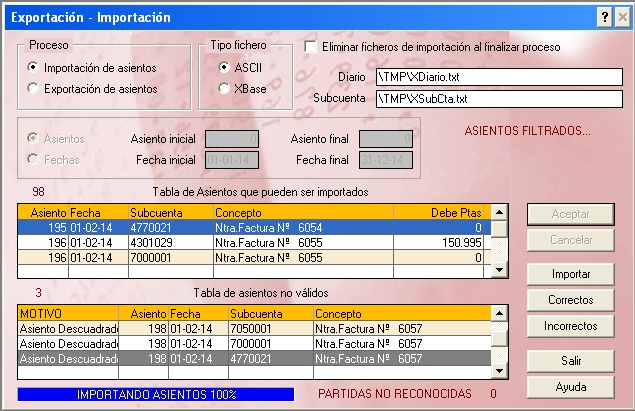Click the Diario file path field
635x411 pixels.
pyautogui.click(x=499, y=77)
